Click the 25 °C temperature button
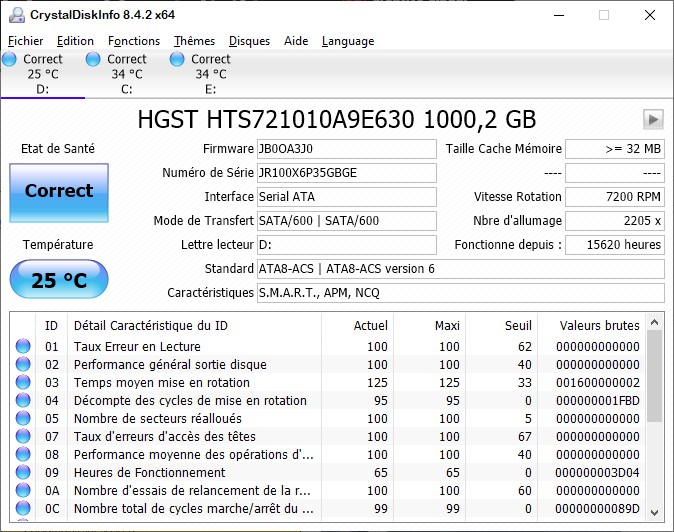The height and width of the screenshot is (532, 674). pyautogui.click(x=58, y=280)
